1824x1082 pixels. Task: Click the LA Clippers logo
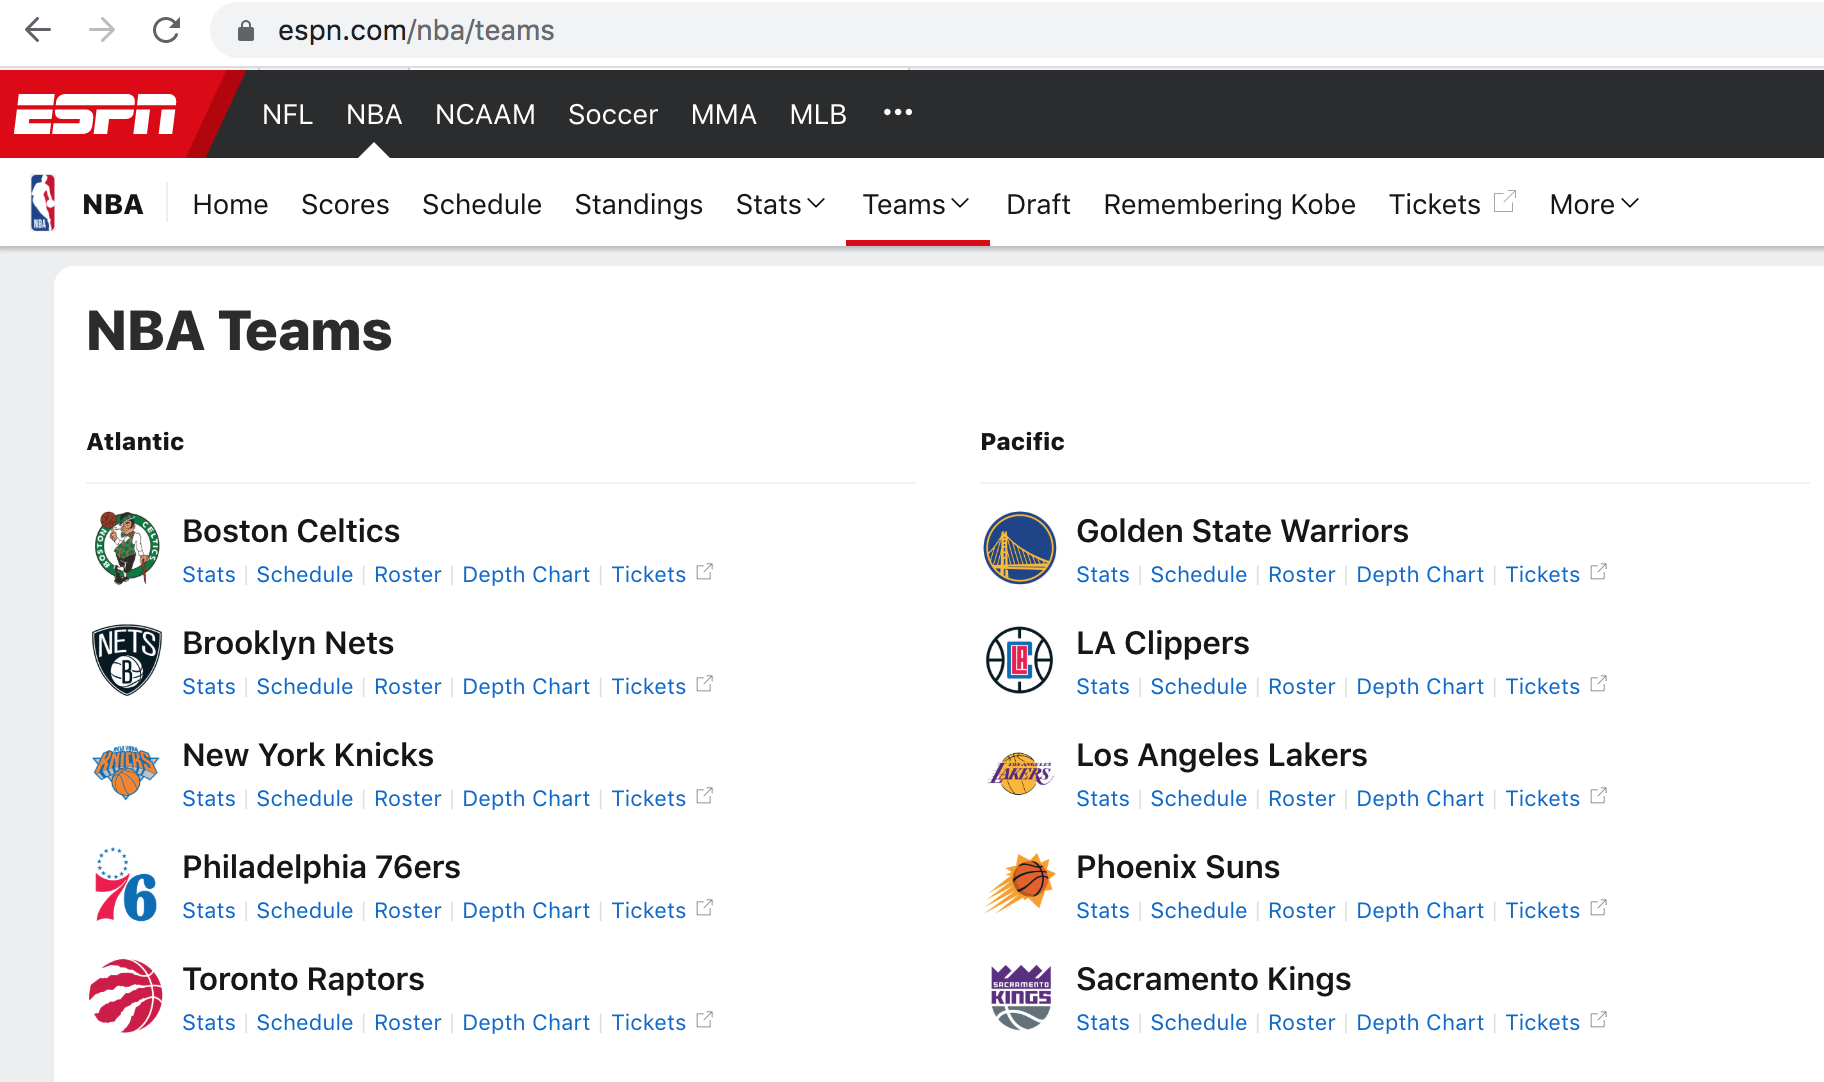(x=1020, y=660)
